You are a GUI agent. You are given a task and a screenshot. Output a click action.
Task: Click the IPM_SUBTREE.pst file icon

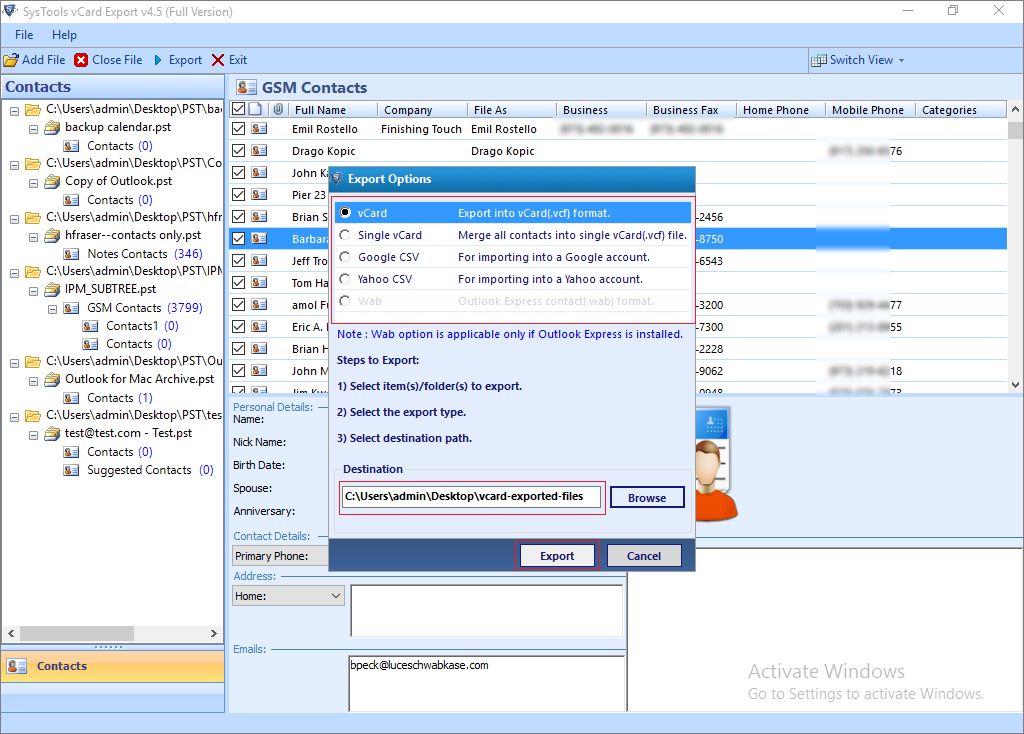pyautogui.click(x=52, y=289)
